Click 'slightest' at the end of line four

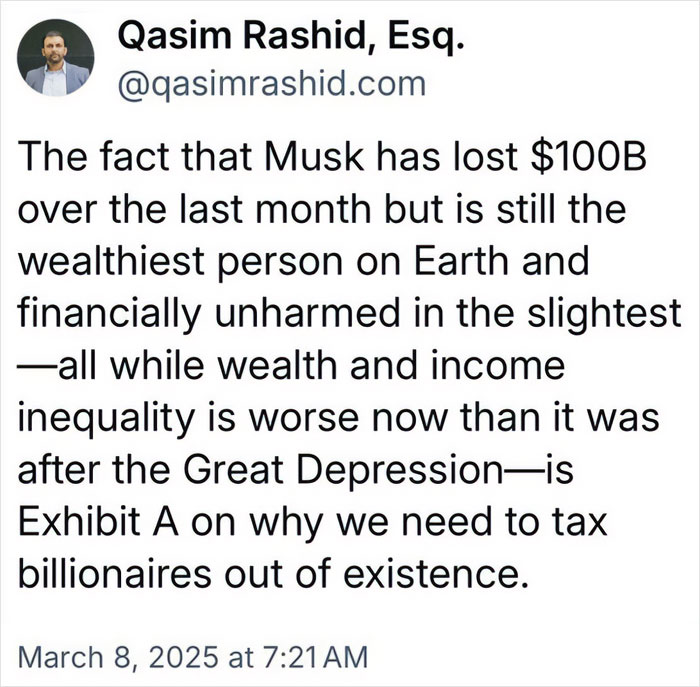pos(604,313)
